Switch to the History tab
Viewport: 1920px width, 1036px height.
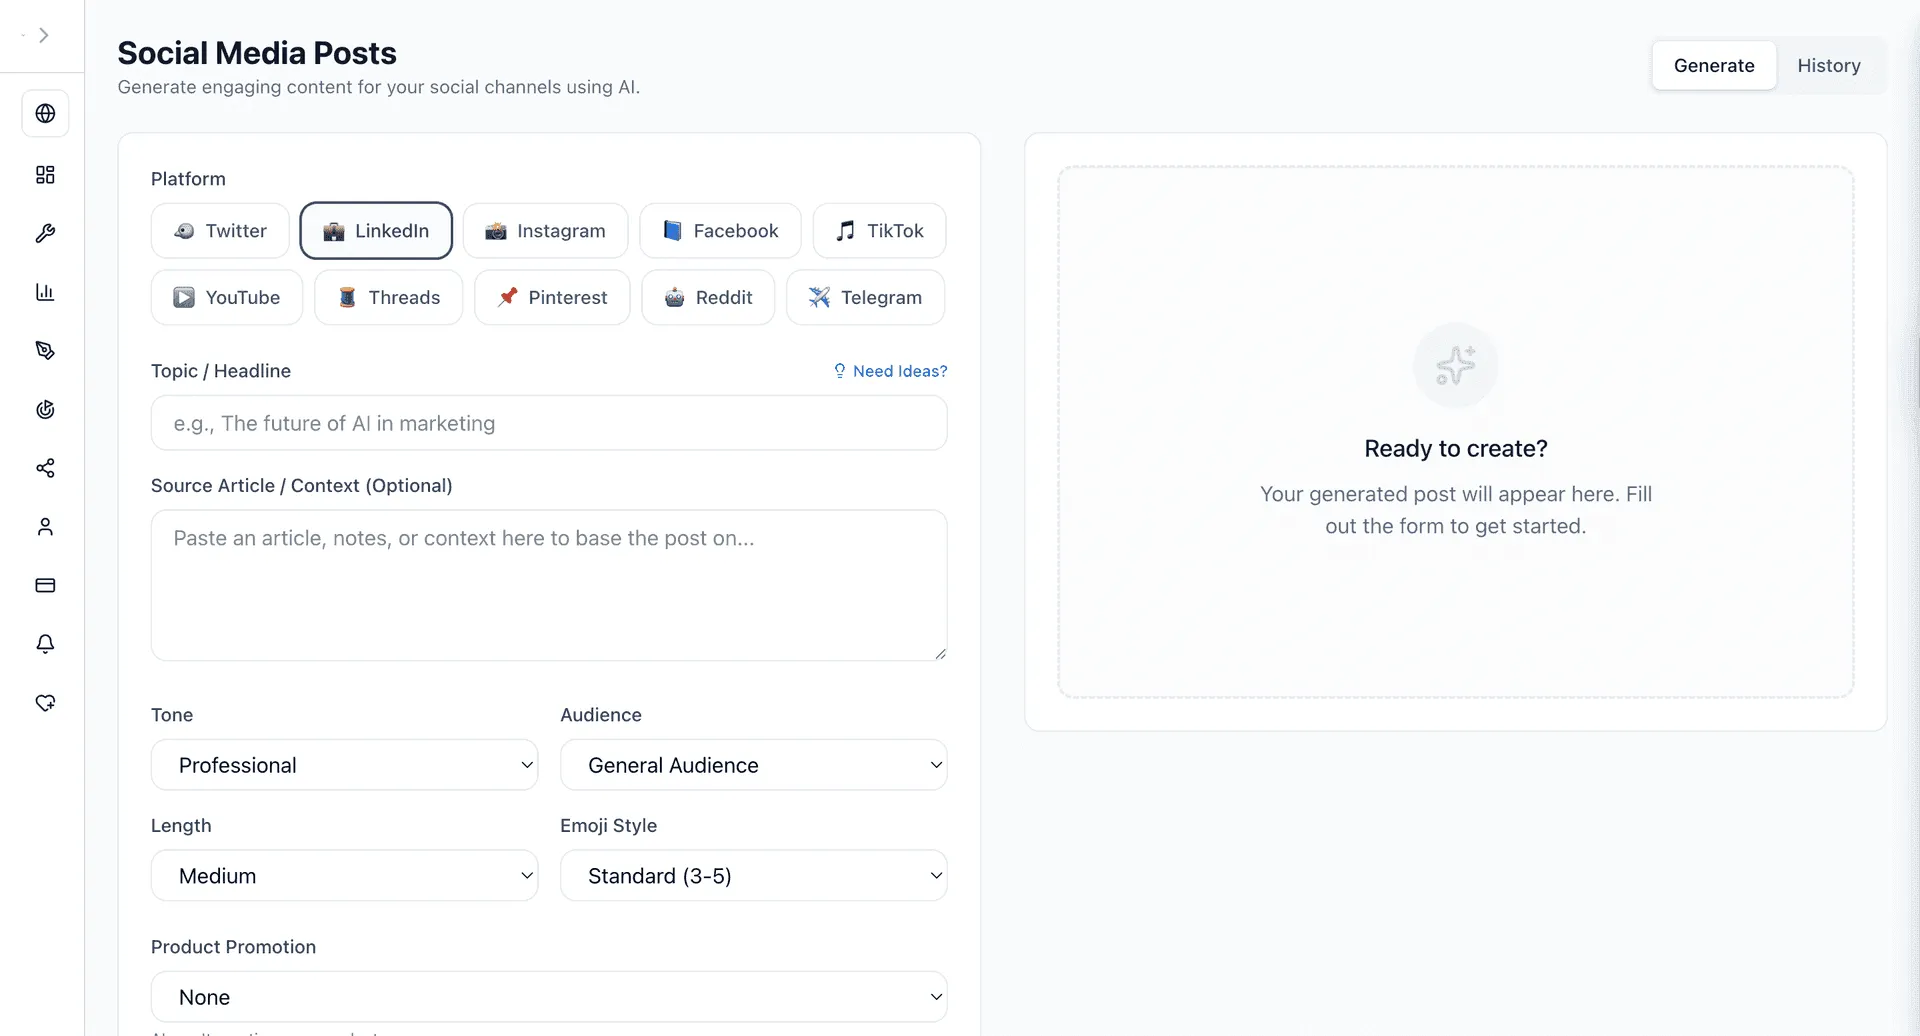[x=1828, y=66]
